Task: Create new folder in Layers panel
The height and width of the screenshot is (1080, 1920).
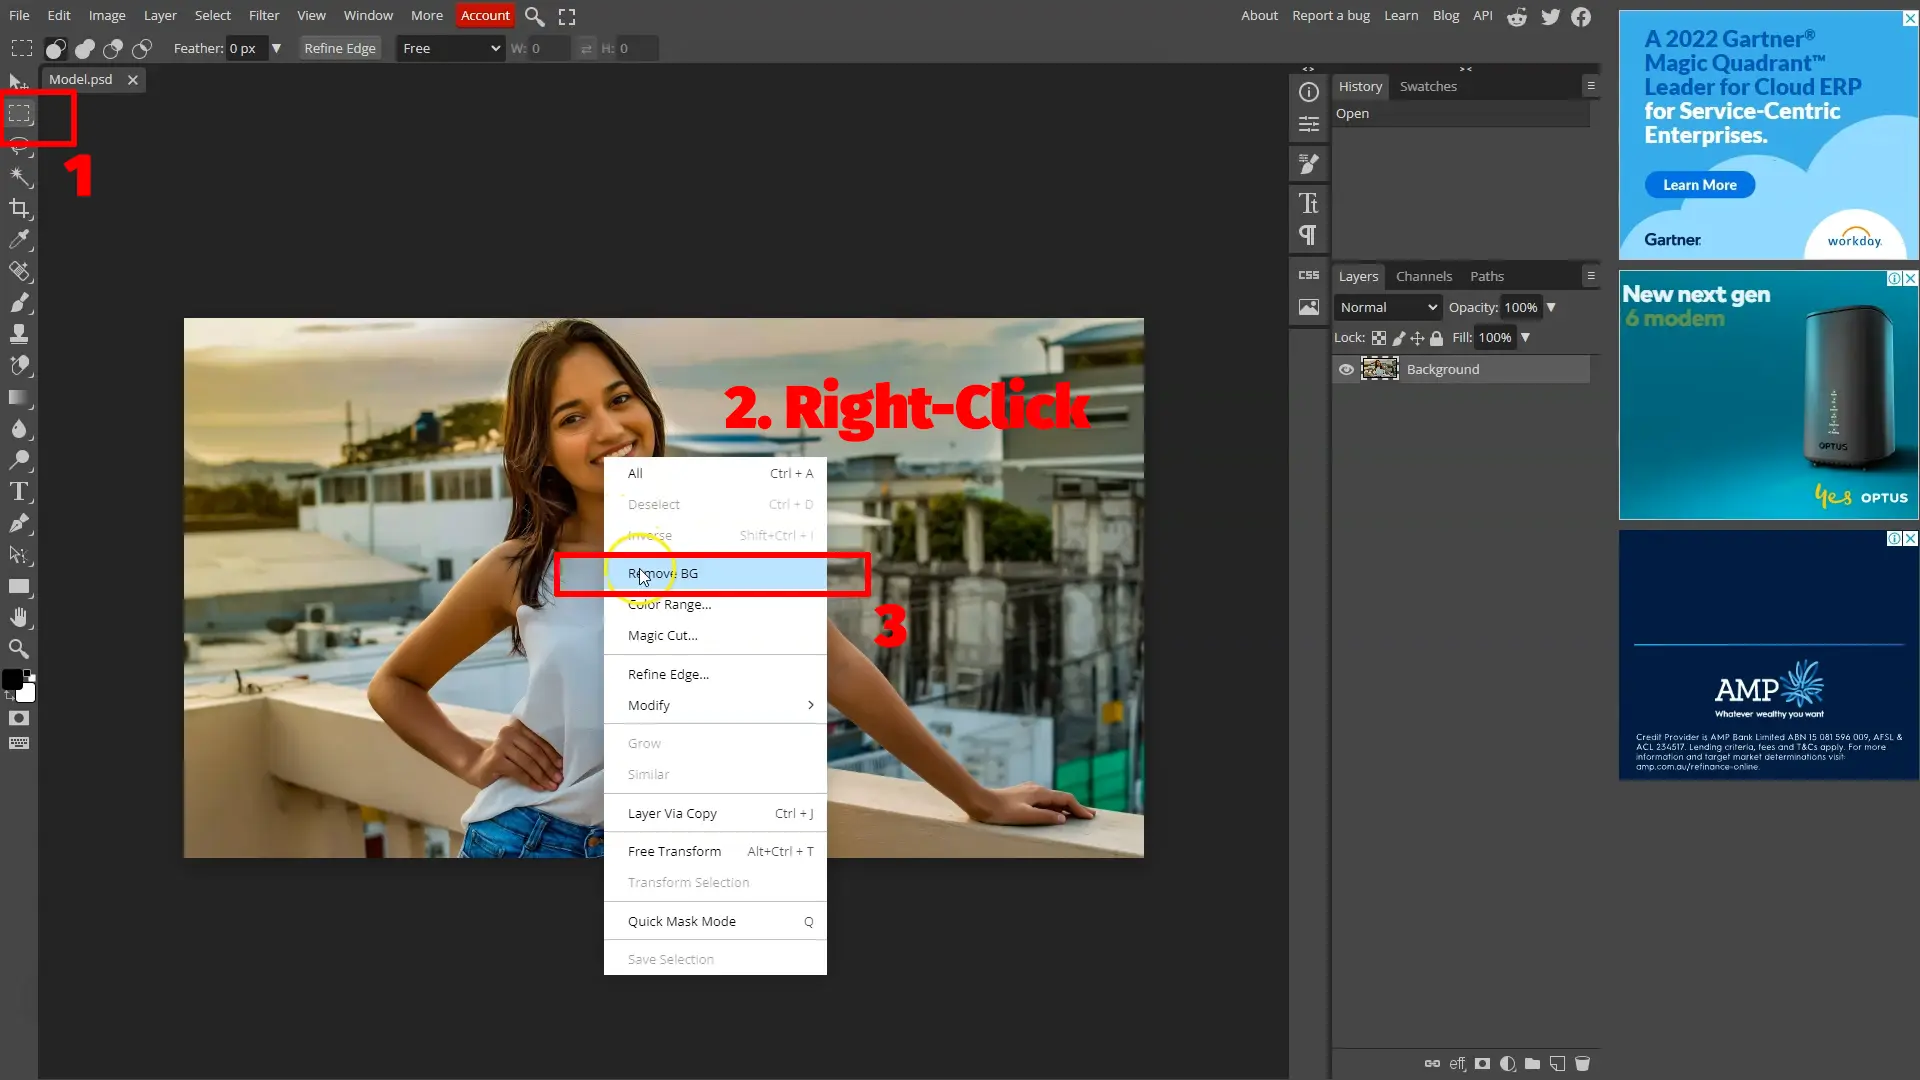Action: coord(1532,1064)
